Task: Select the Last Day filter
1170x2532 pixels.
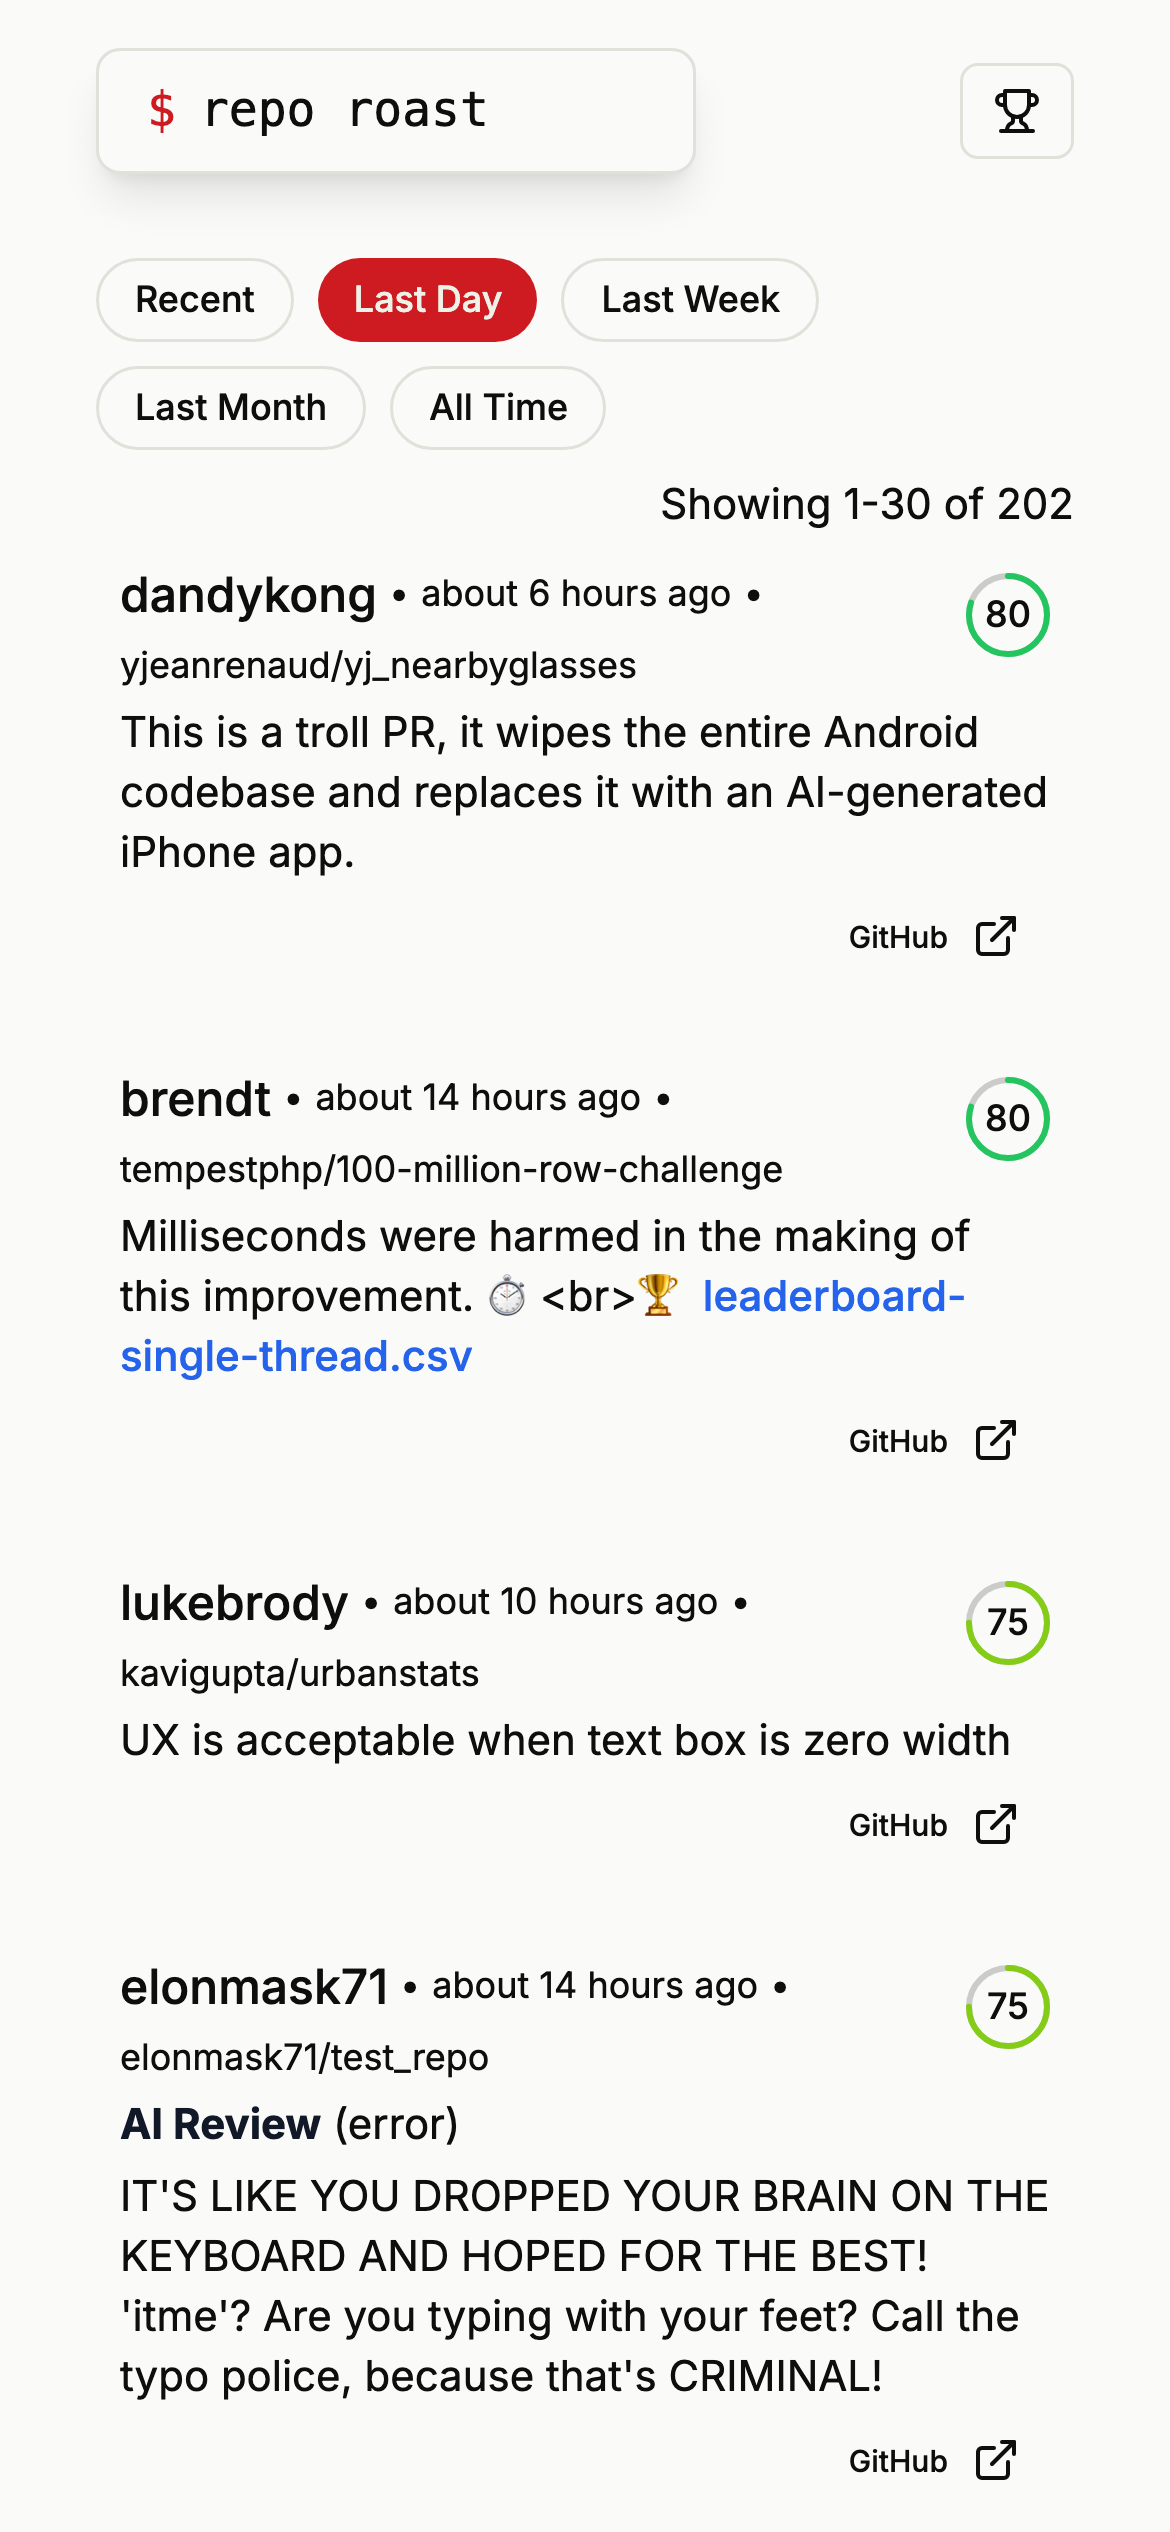Action: click(427, 300)
